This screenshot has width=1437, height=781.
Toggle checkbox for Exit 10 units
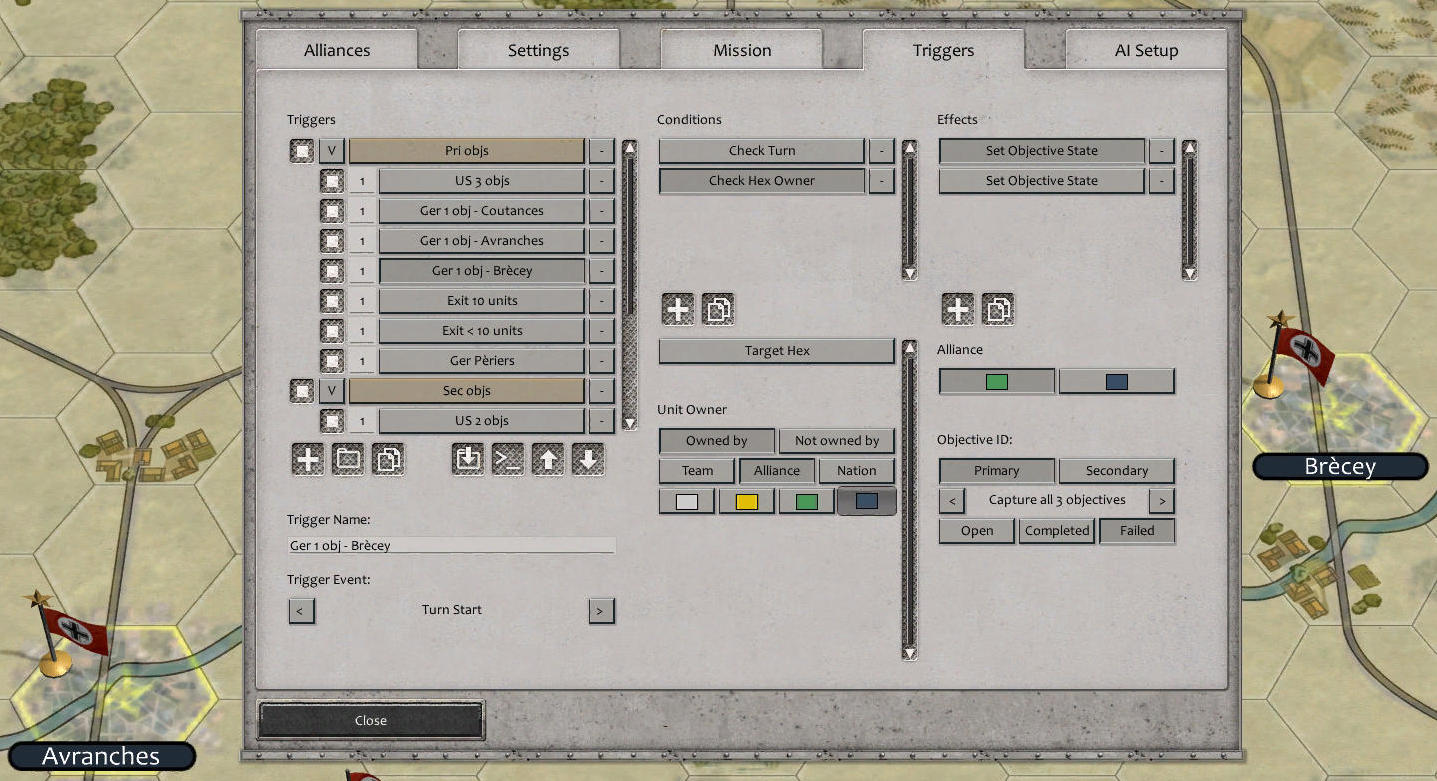point(332,301)
